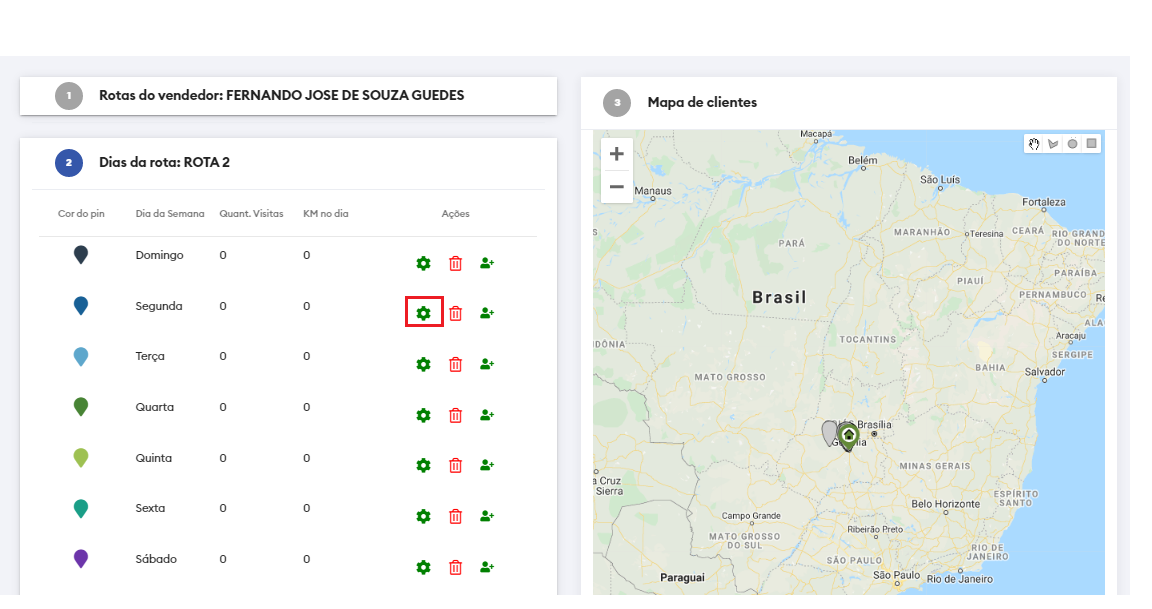1152x609 pixels.
Task: Add client to Sexta route day
Action: coord(487,516)
